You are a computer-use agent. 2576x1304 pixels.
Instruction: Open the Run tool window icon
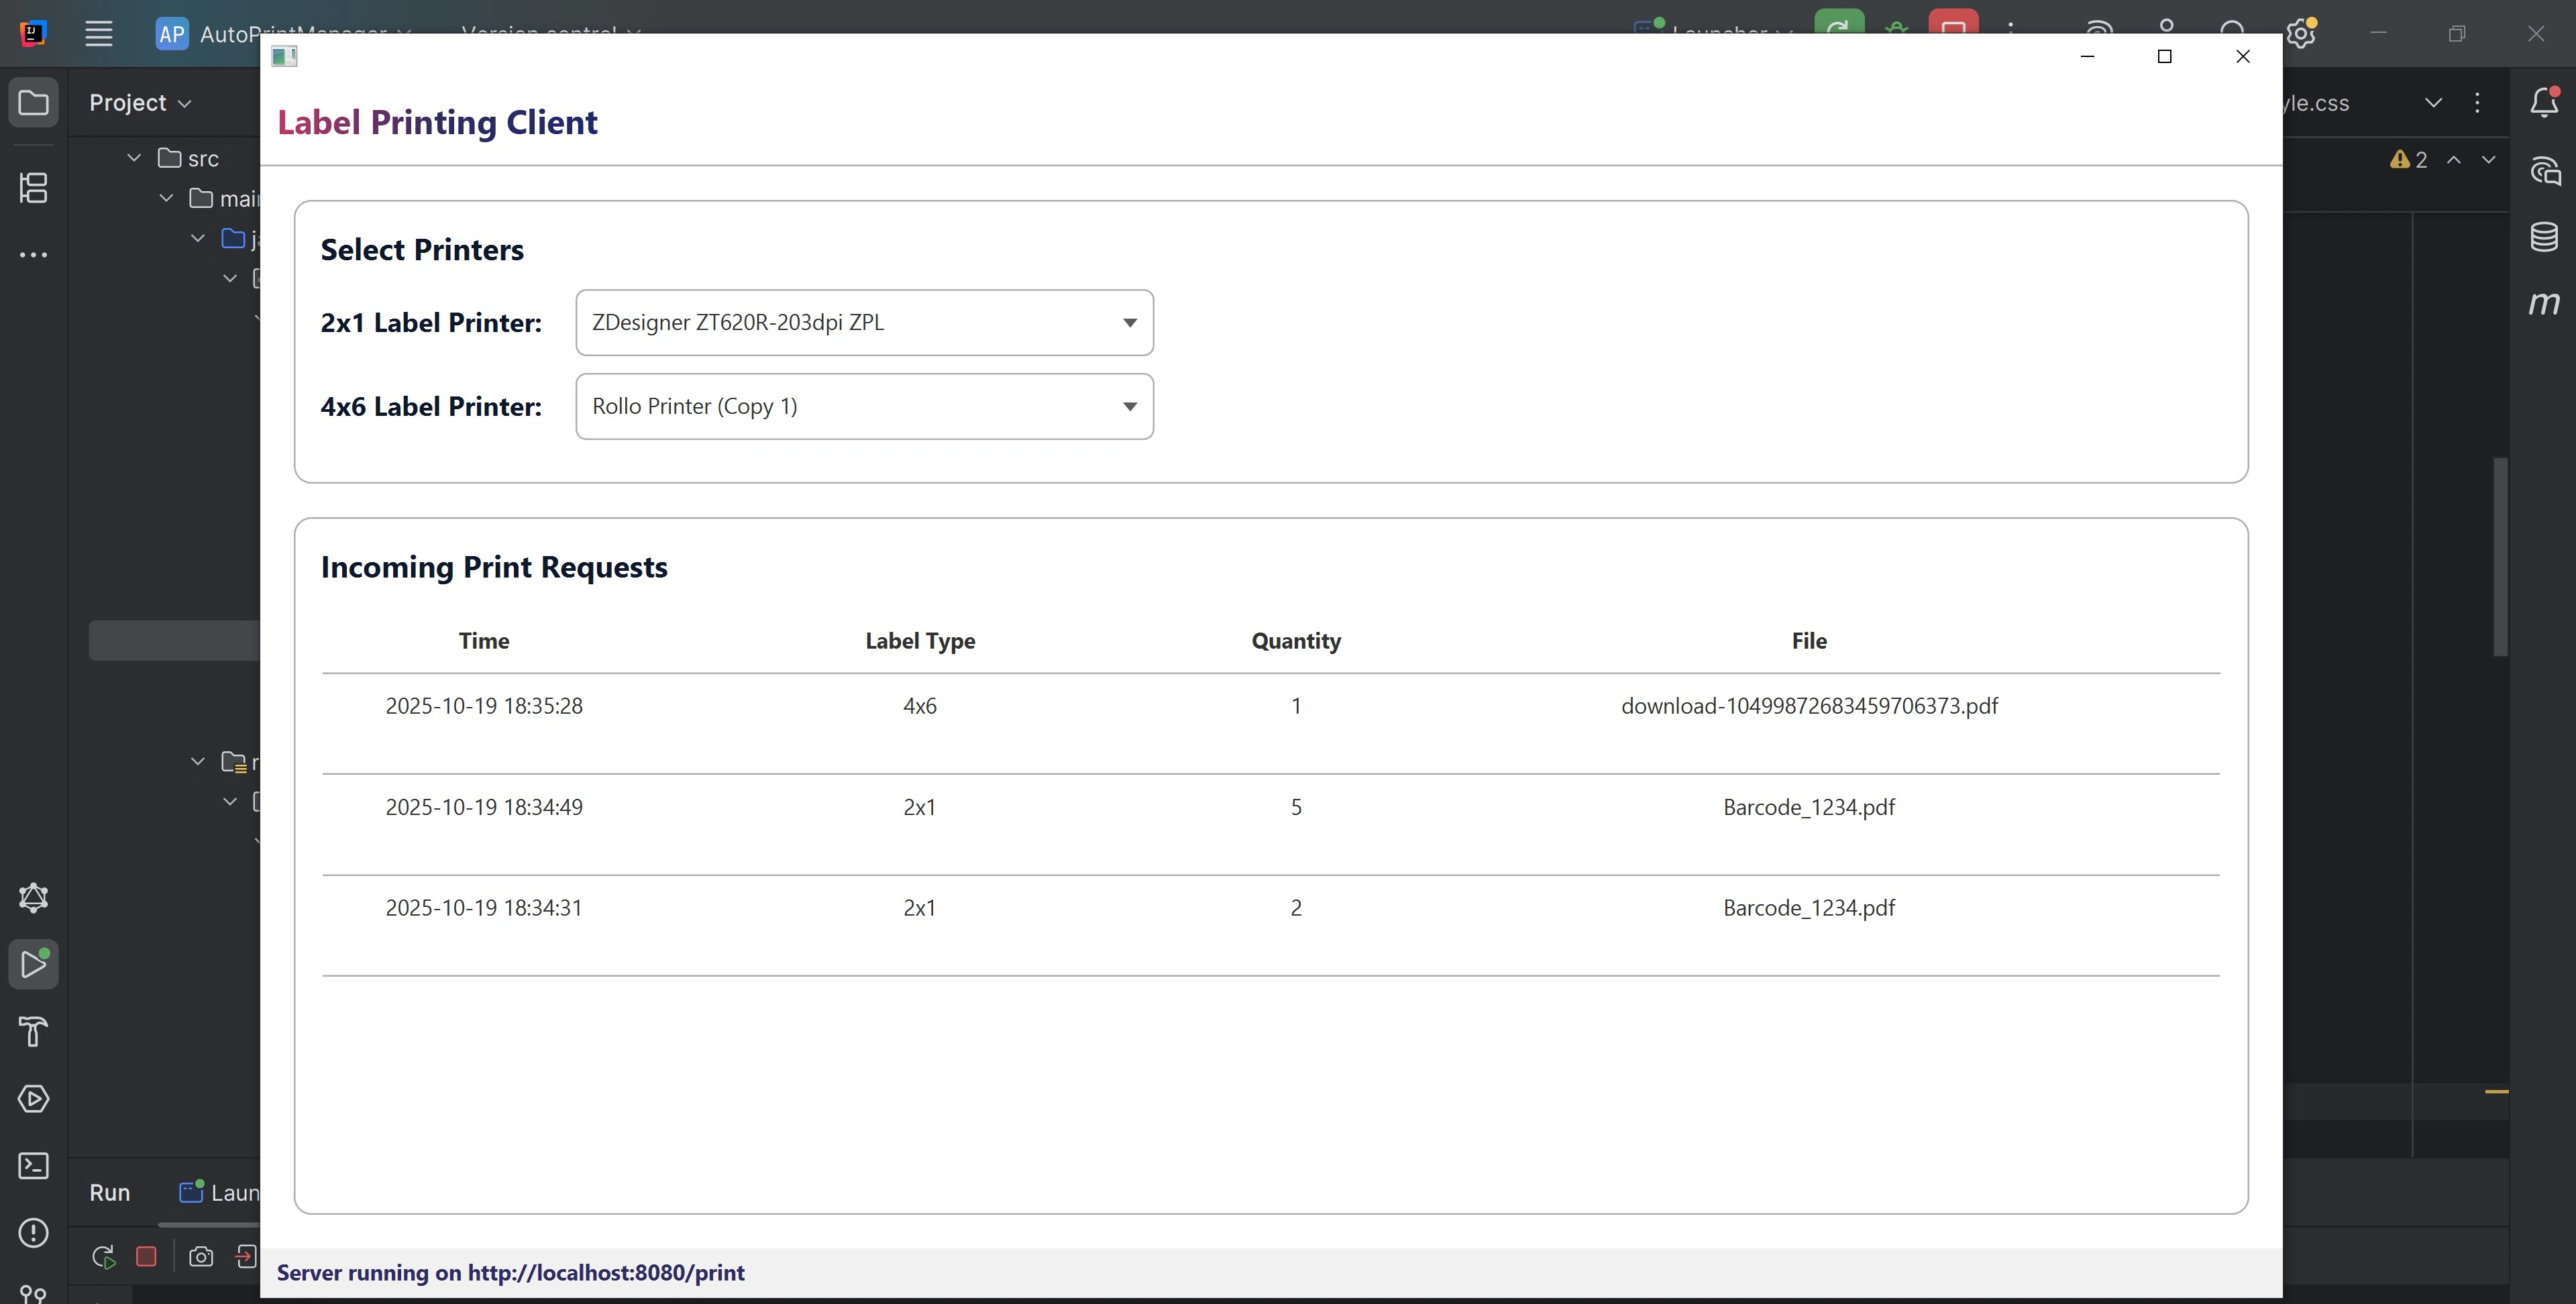coord(33,965)
